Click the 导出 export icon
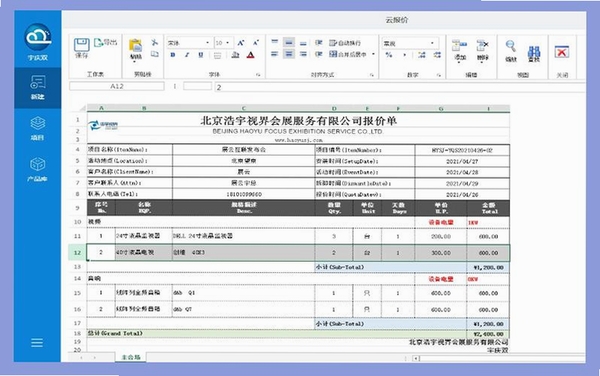This screenshot has width=600, height=376. [106, 42]
